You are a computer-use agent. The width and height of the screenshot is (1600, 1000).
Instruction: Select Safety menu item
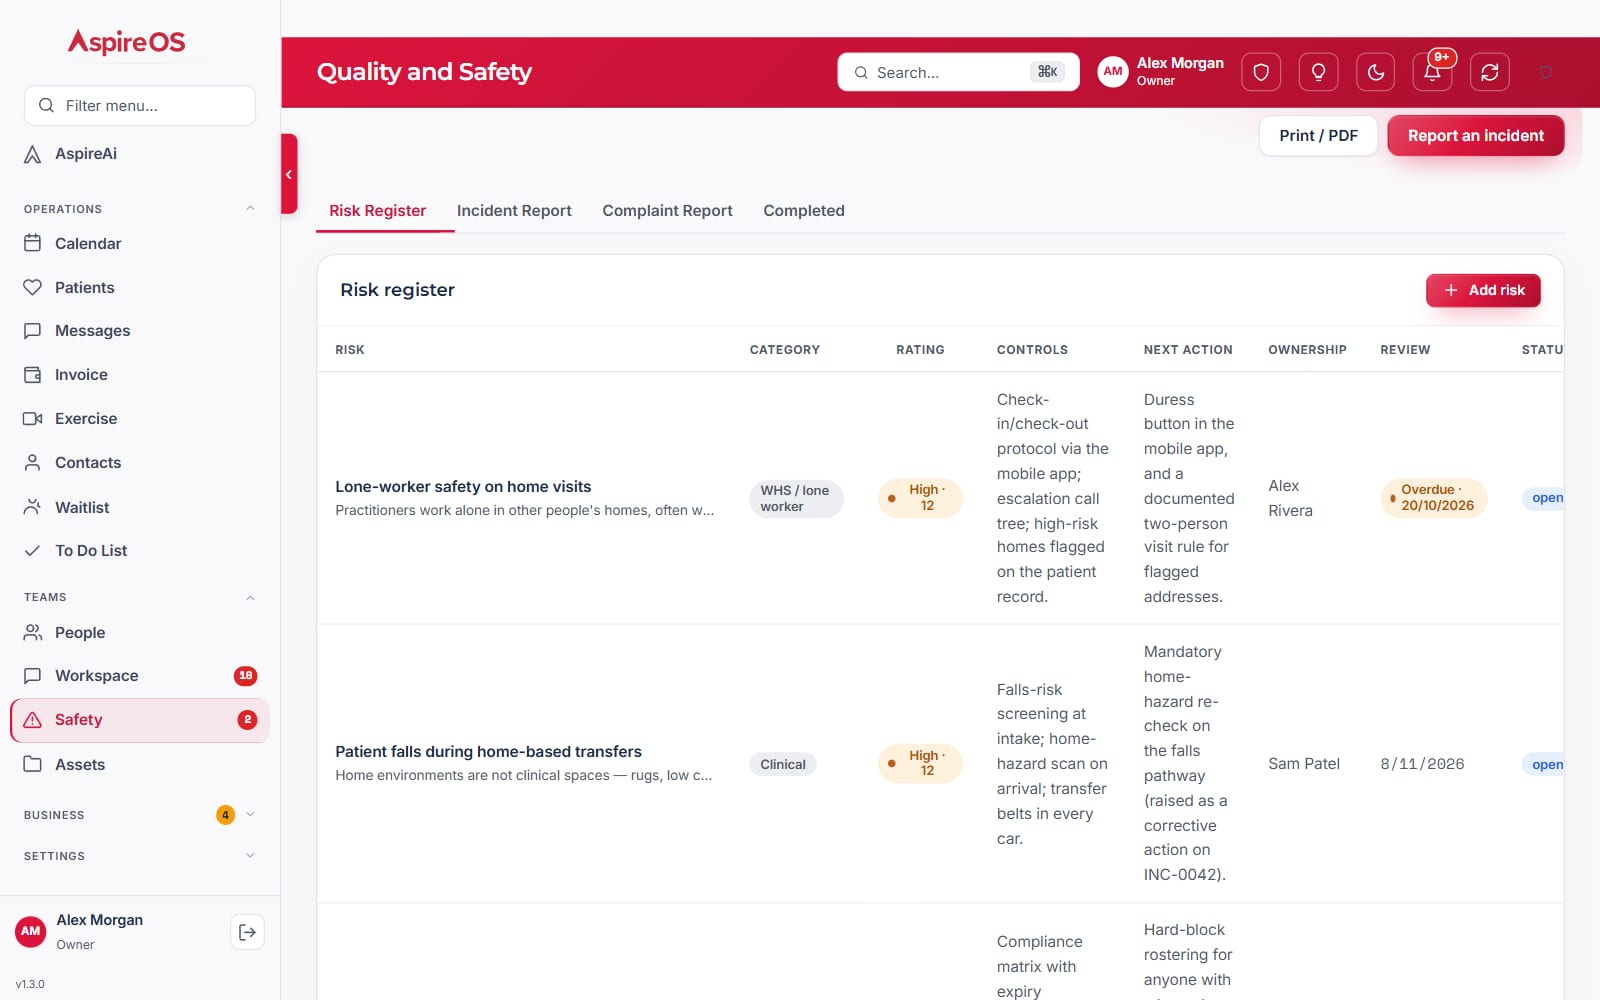click(x=140, y=720)
